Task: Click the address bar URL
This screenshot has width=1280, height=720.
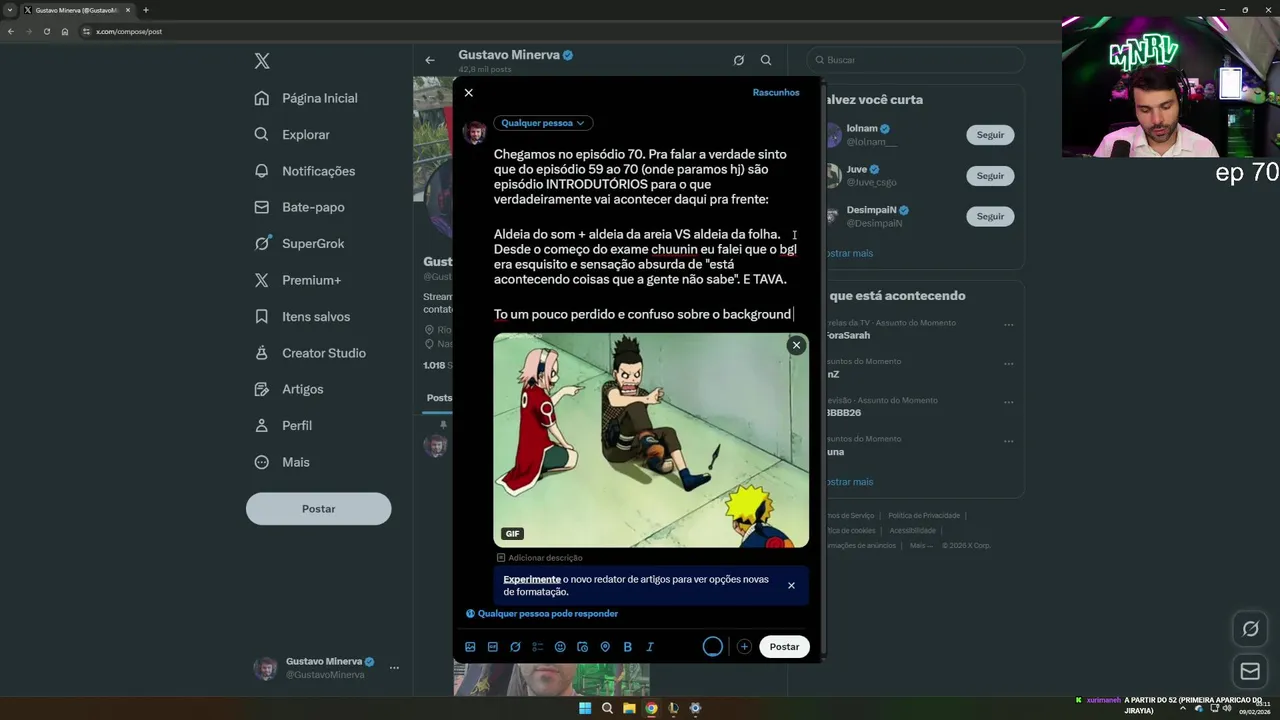Action: click(x=129, y=31)
